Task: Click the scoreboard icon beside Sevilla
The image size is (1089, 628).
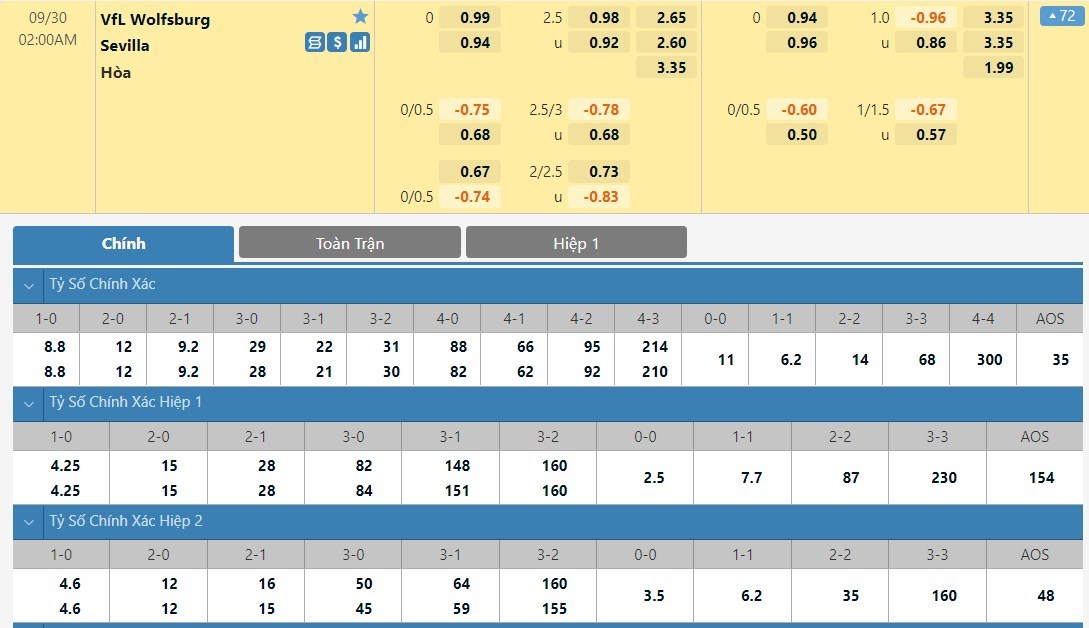Action: point(315,43)
